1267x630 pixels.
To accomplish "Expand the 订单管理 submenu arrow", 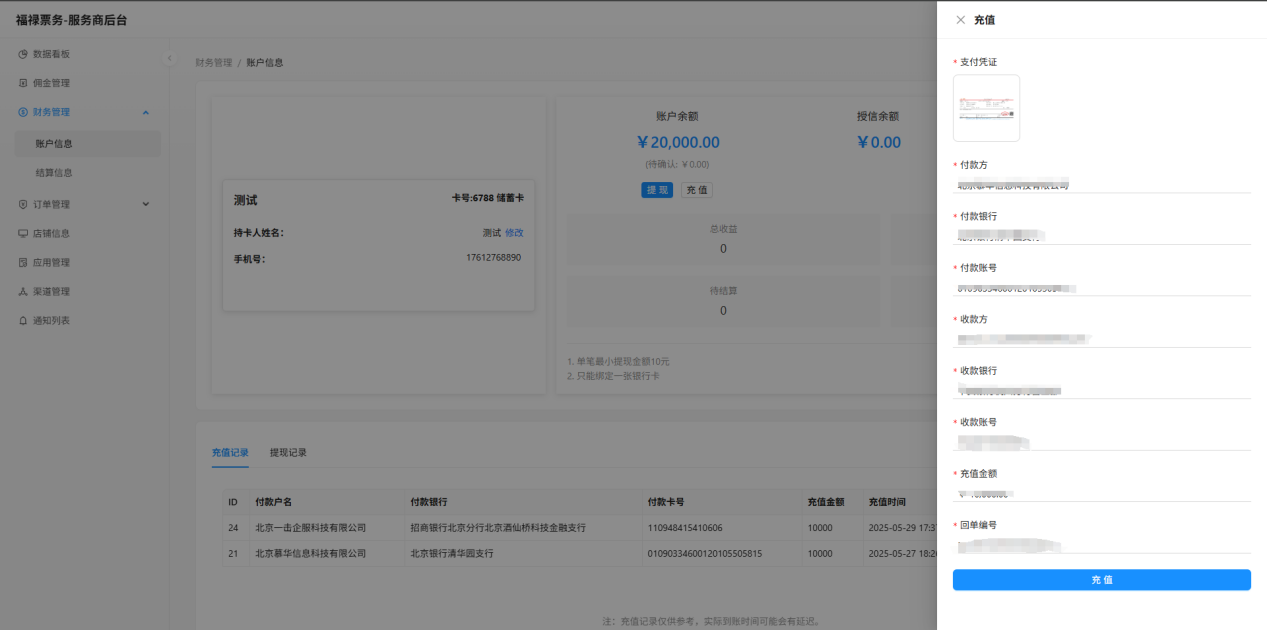I will pyautogui.click(x=146, y=204).
